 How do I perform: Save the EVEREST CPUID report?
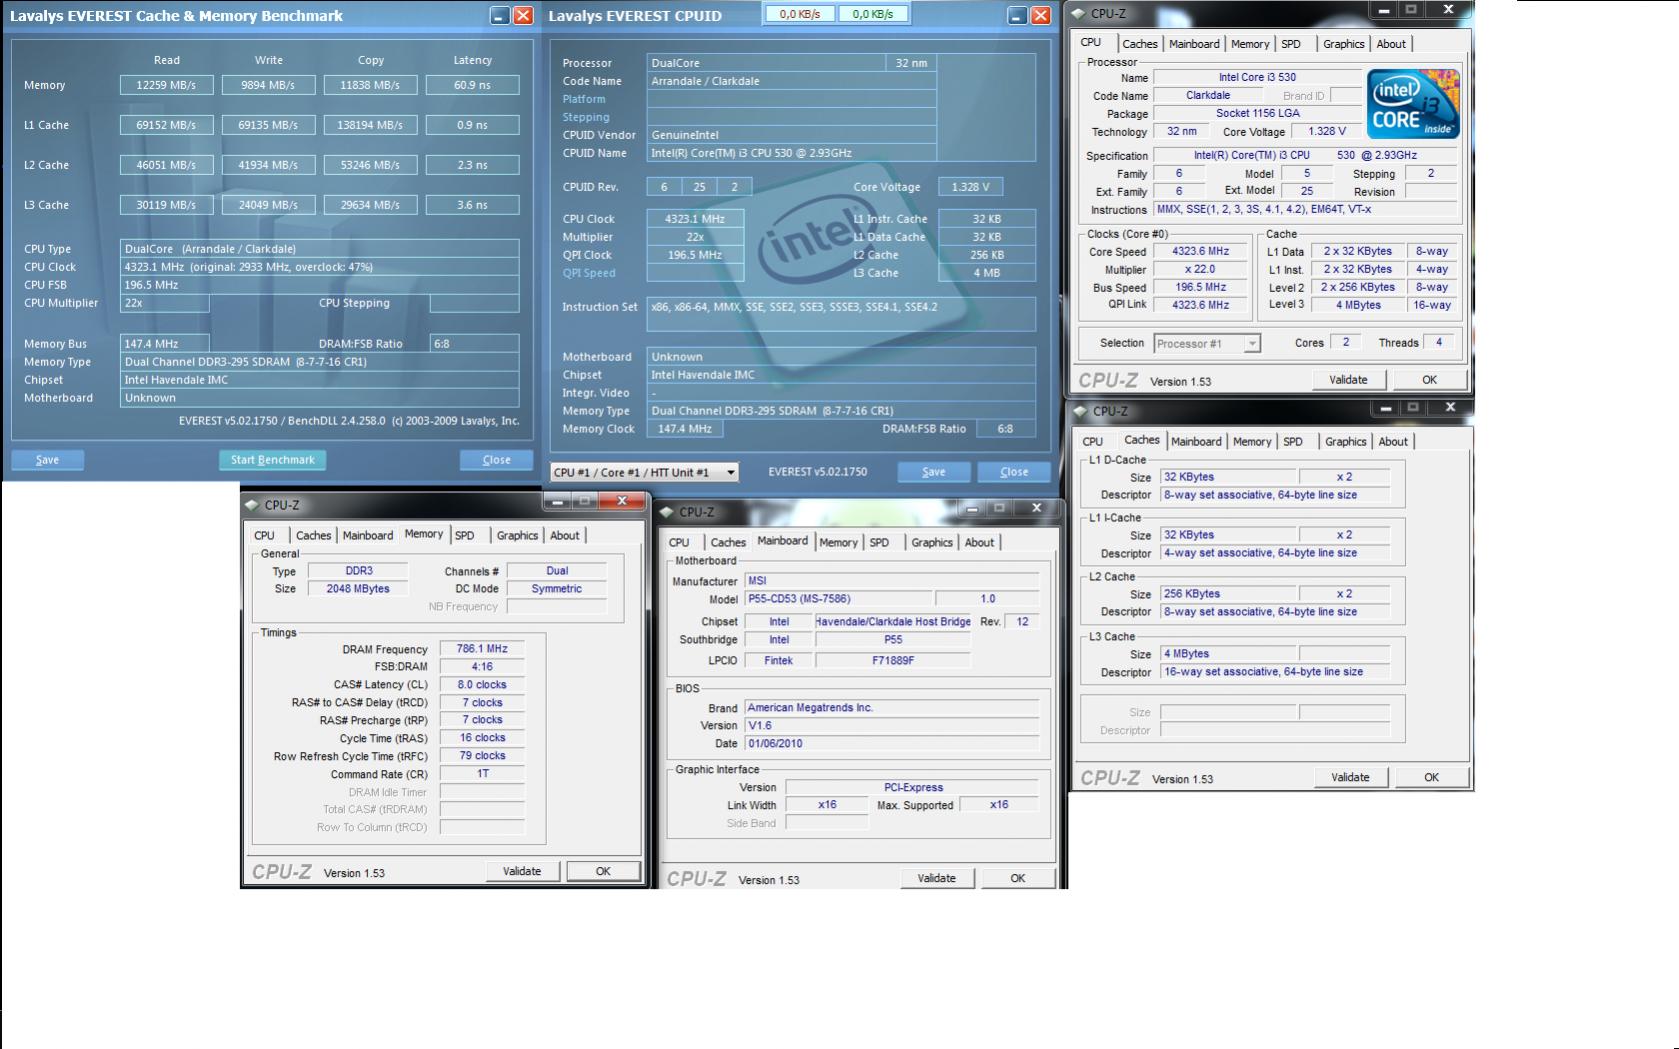pos(933,472)
